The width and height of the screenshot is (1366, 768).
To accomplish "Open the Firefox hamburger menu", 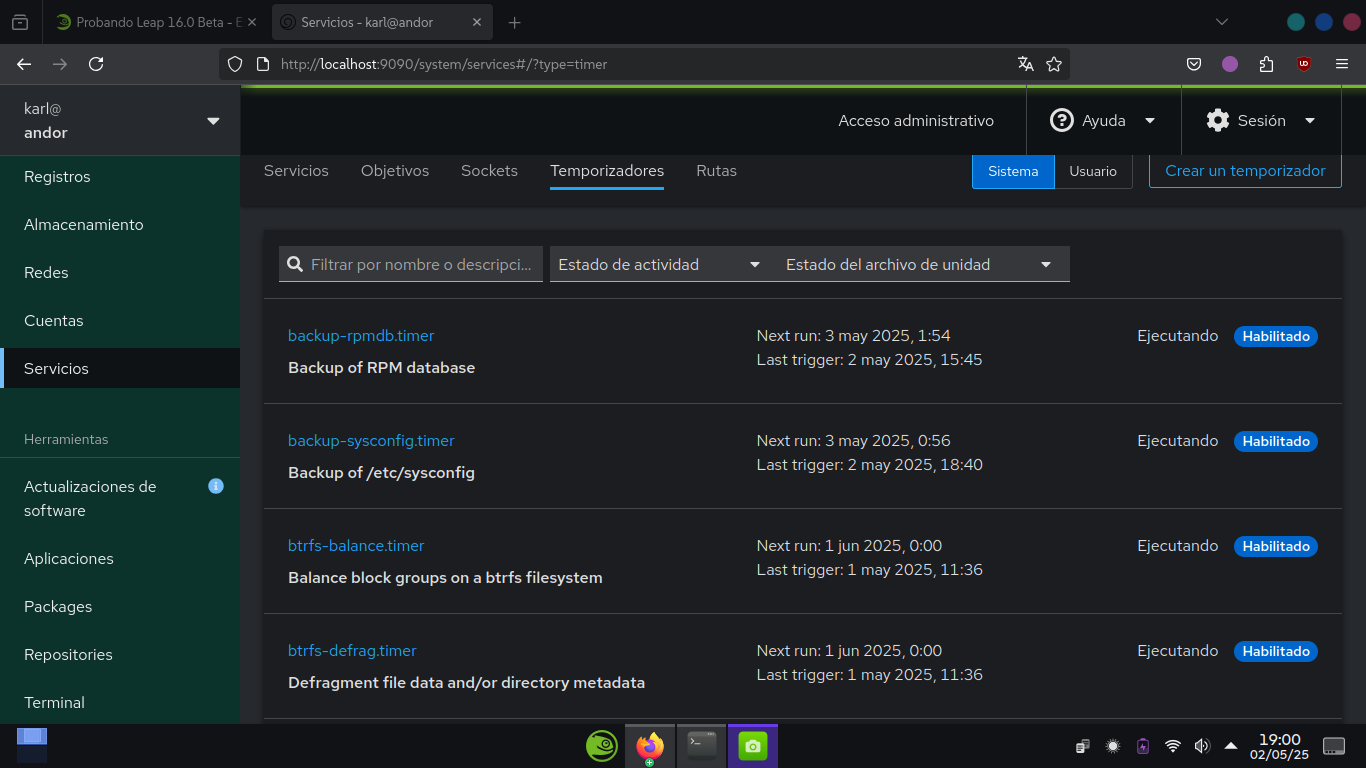I will (1342, 64).
